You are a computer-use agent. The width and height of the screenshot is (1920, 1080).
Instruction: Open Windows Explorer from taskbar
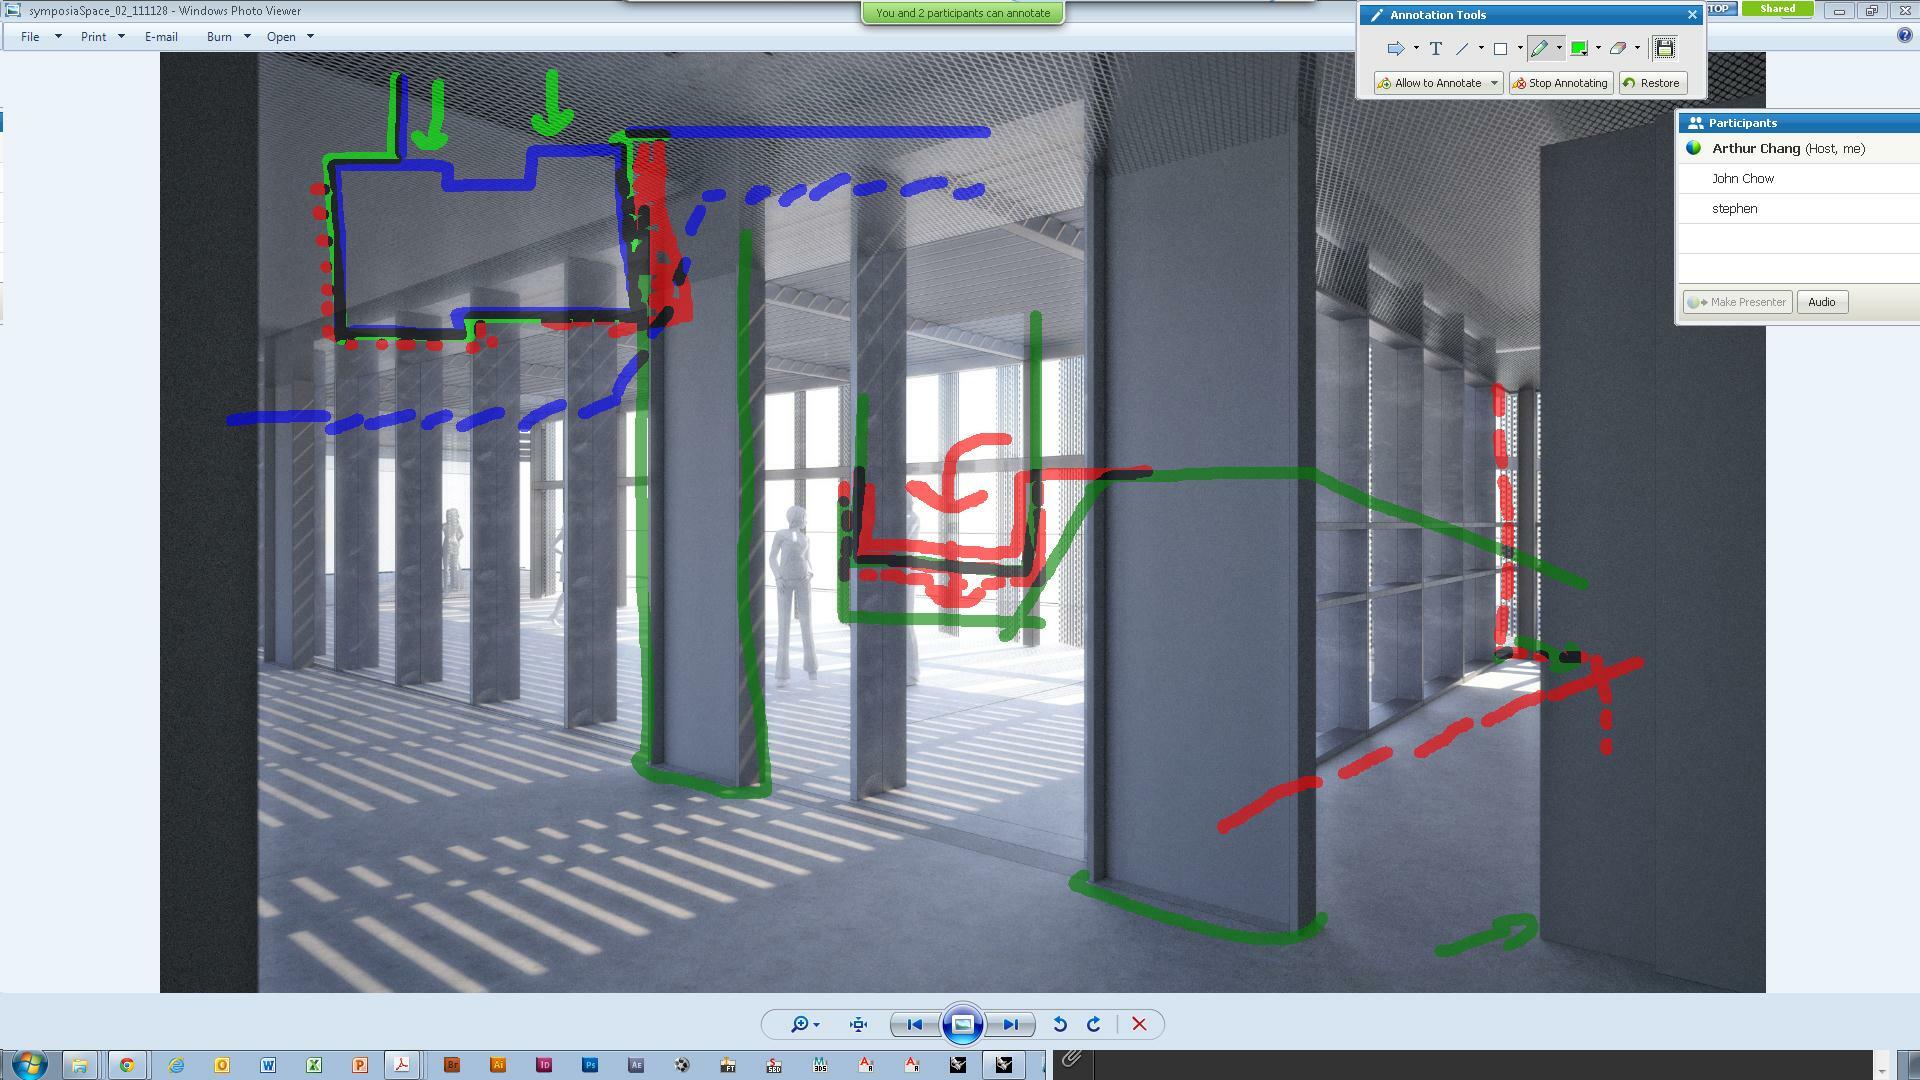tap(79, 1065)
